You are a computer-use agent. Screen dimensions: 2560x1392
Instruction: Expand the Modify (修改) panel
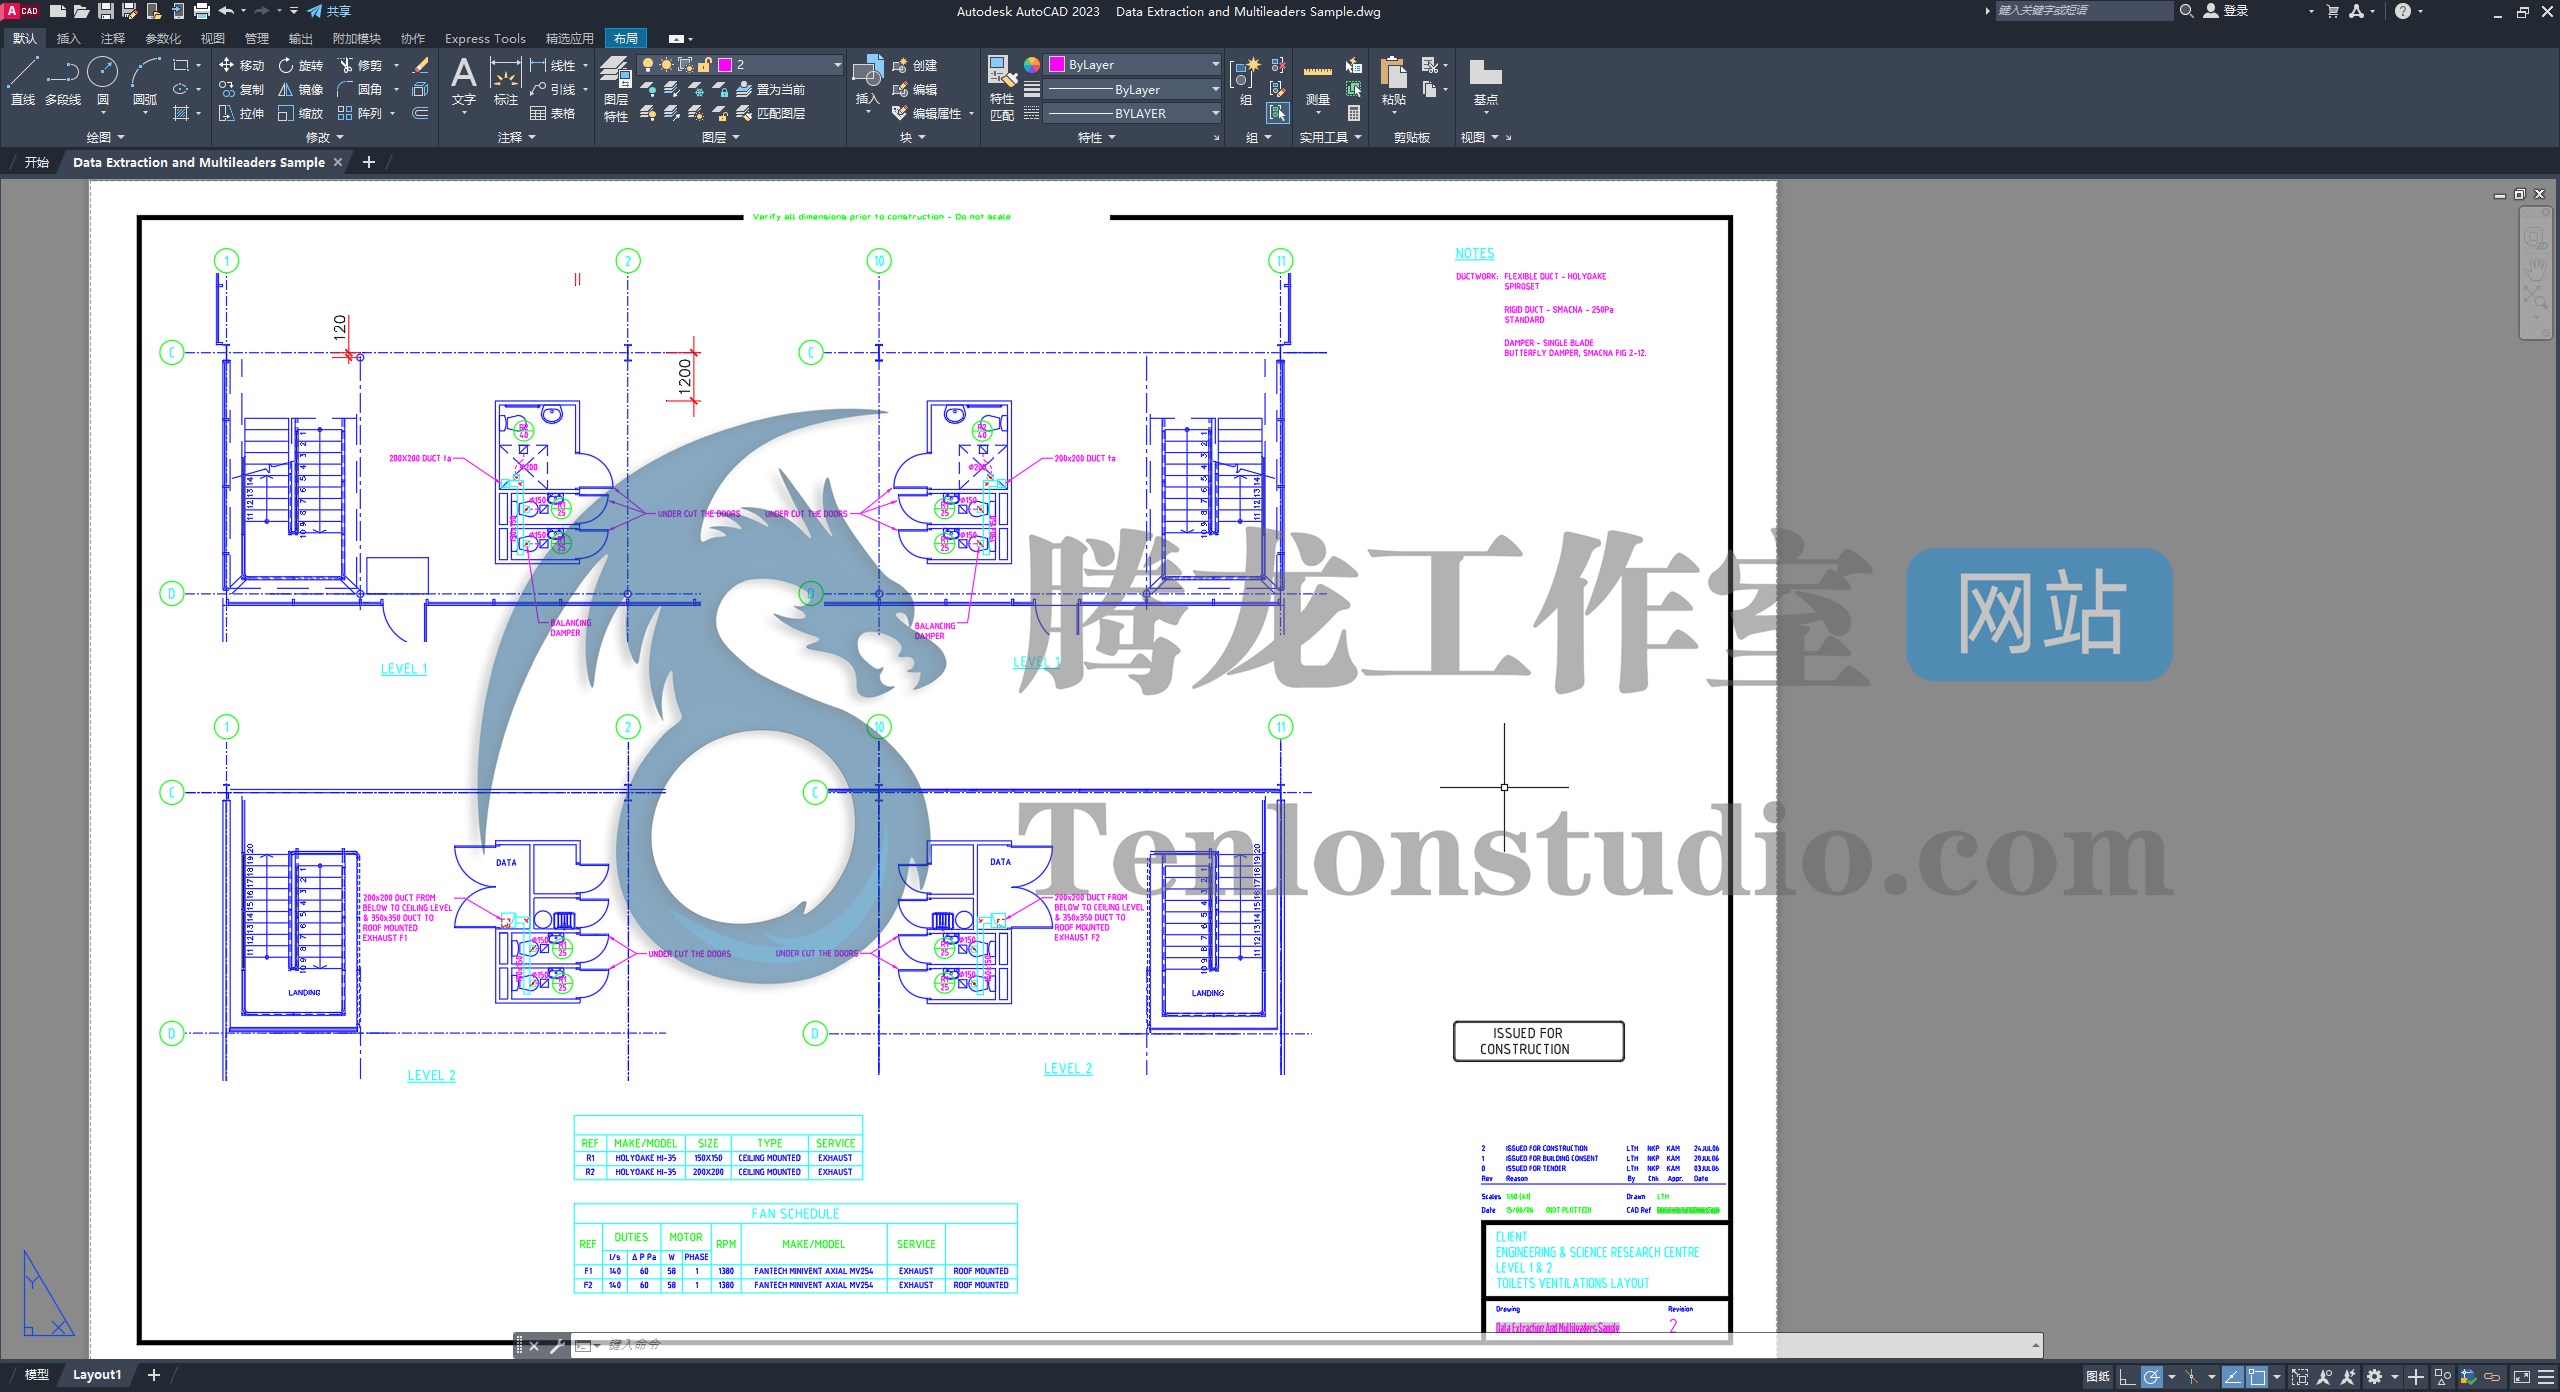tap(324, 137)
